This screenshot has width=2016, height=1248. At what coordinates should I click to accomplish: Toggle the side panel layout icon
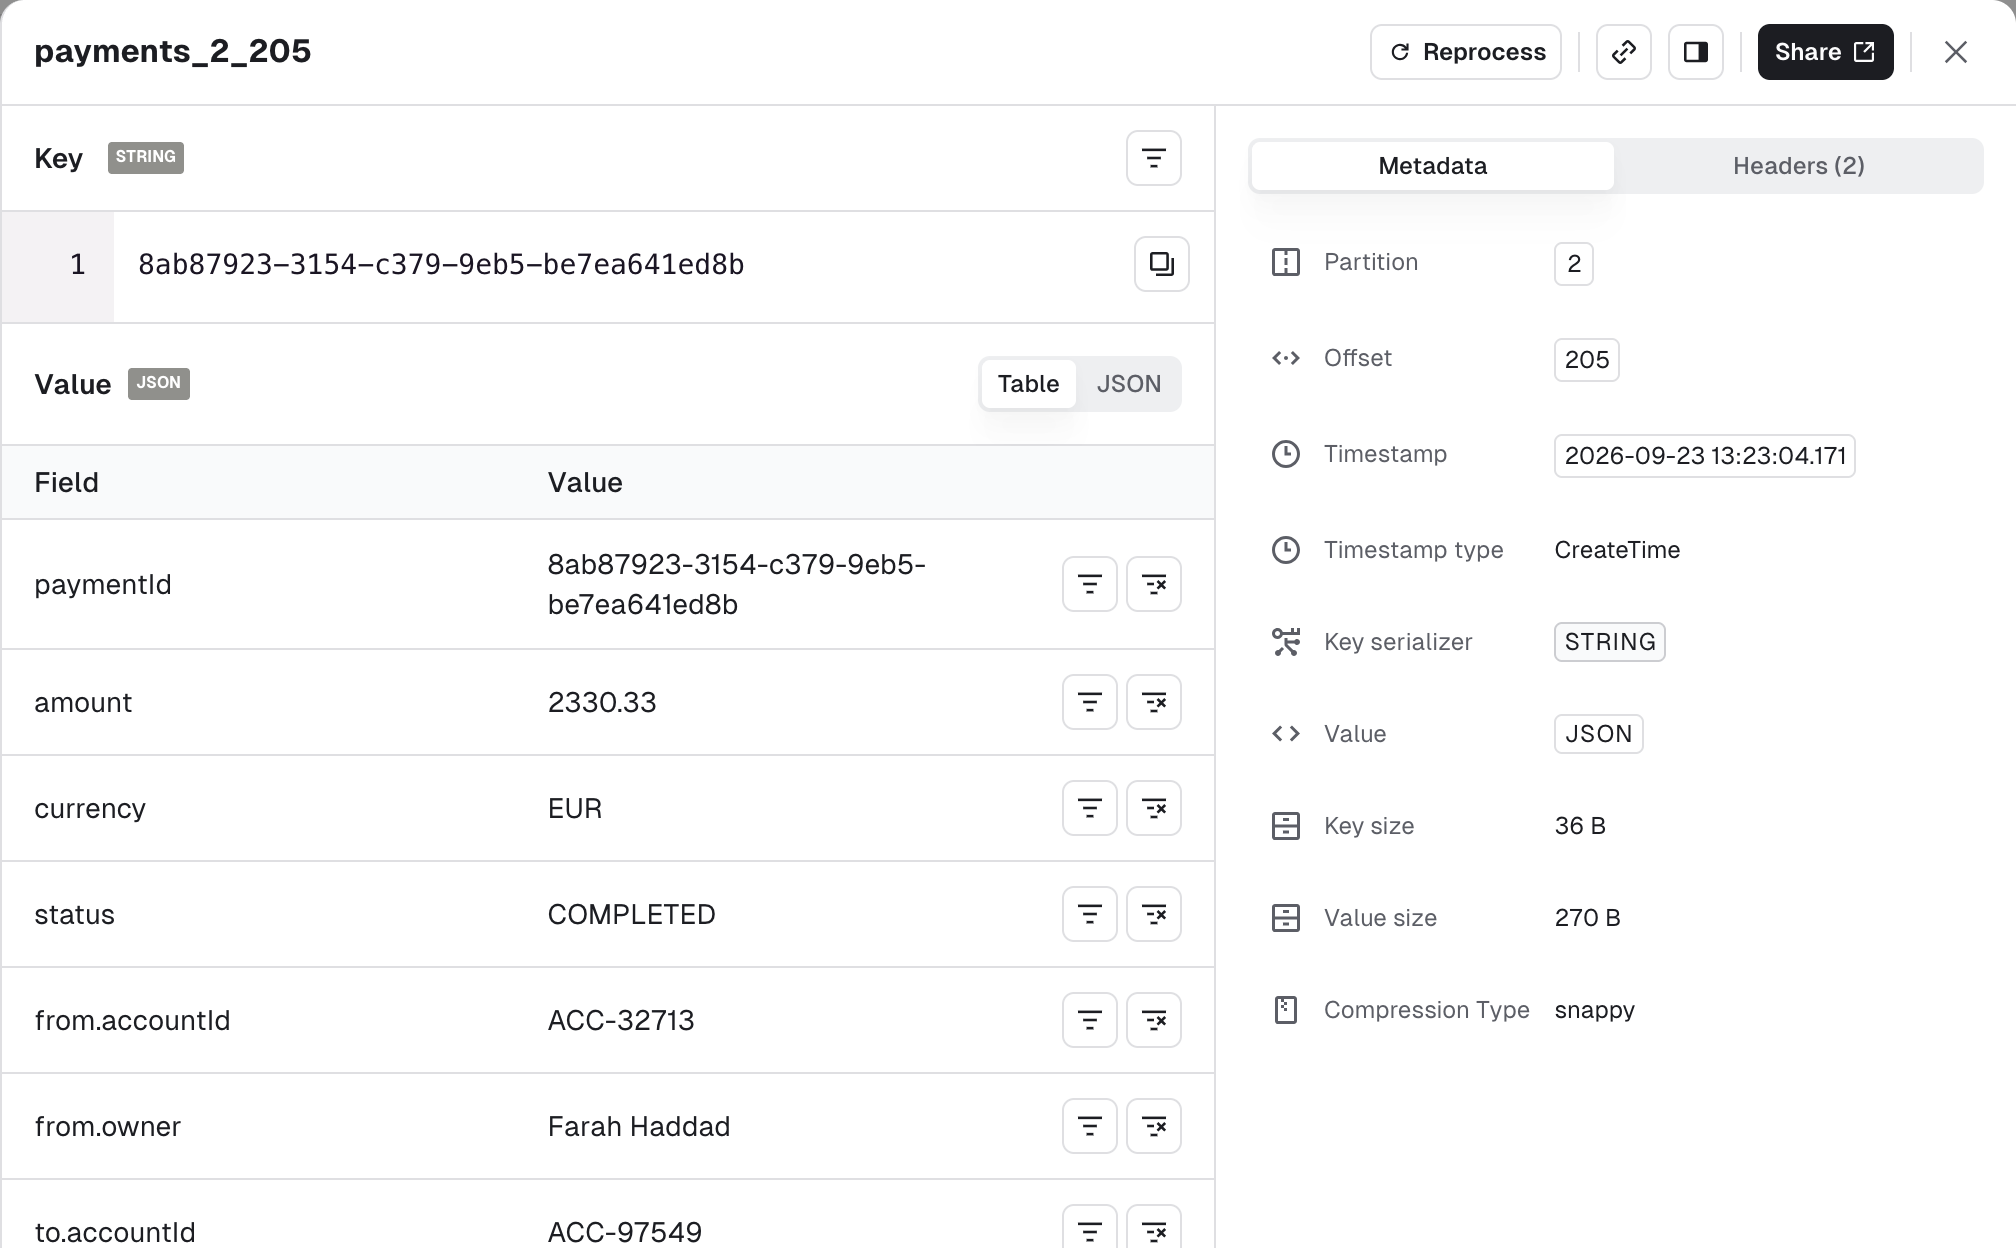(x=1695, y=52)
